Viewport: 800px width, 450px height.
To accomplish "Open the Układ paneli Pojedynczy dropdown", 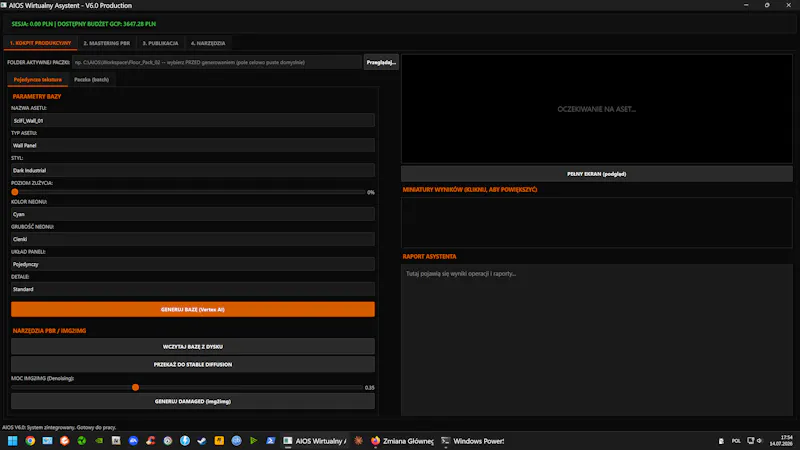I will [193, 264].
